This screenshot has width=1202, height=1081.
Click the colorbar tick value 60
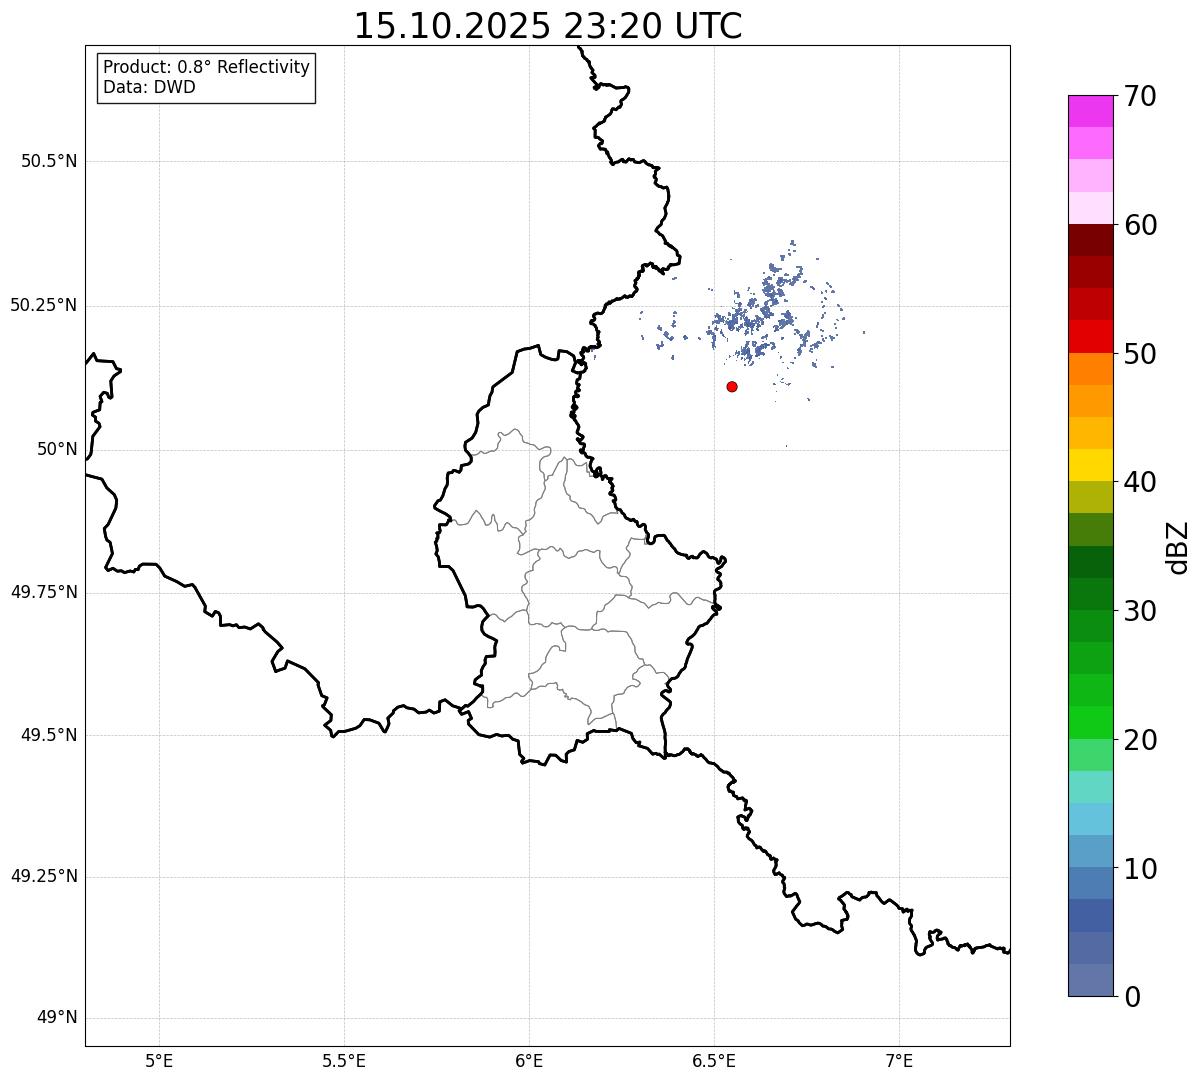point(1141,225)
